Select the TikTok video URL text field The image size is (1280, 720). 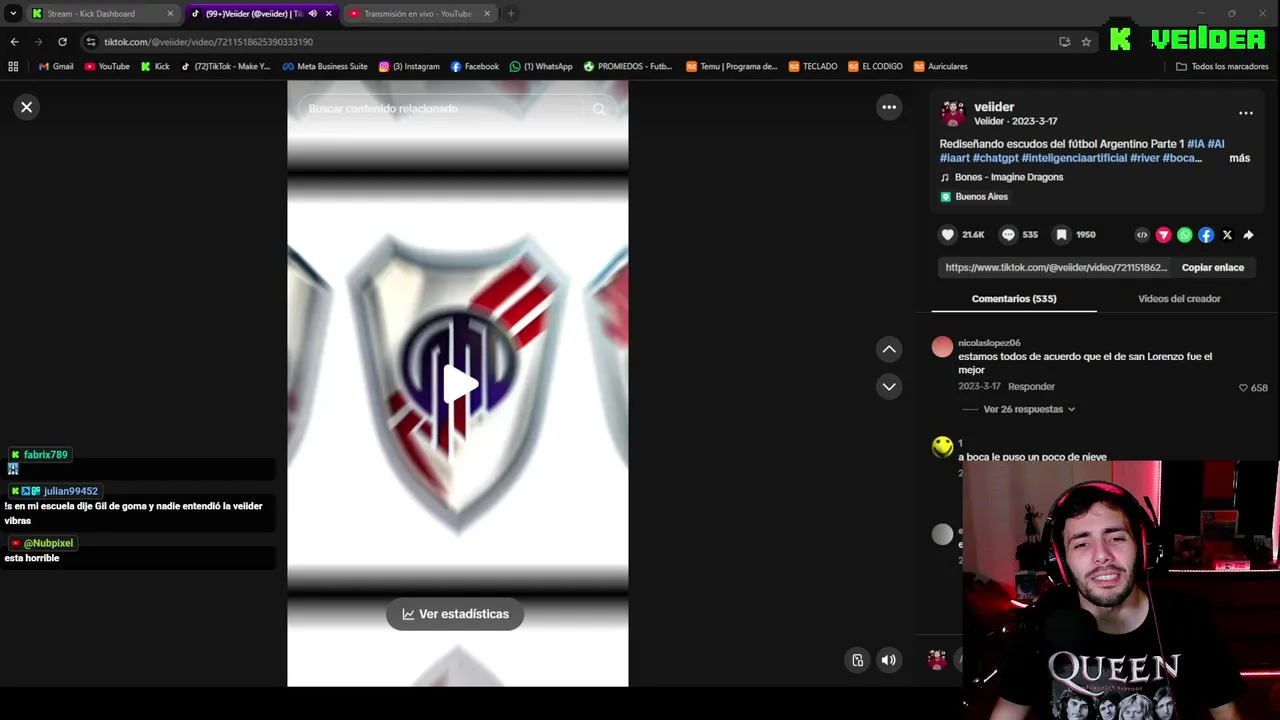[x=1056, y=268]
